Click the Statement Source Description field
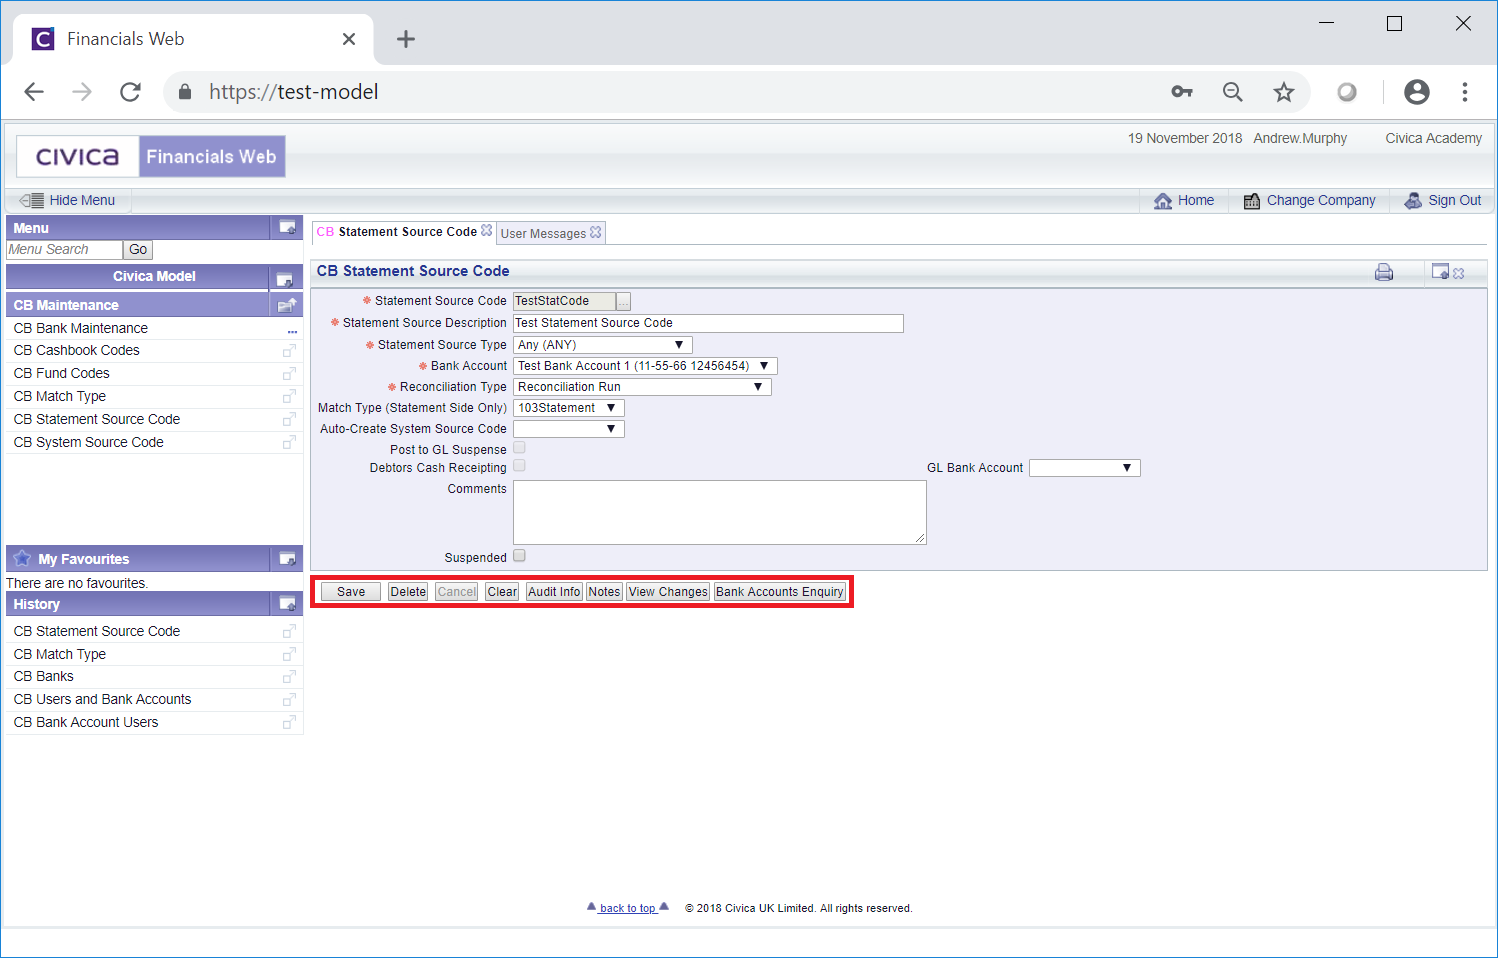Image resolution: width=1498 pixels, height=958 pixels. pos(708,323)
